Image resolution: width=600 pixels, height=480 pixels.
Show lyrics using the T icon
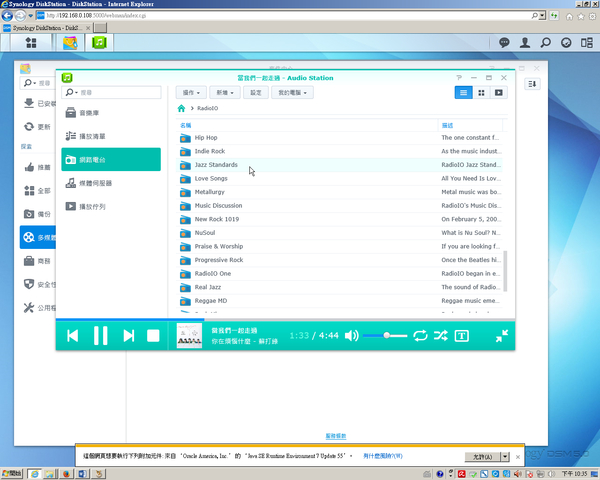coord(462,336)
